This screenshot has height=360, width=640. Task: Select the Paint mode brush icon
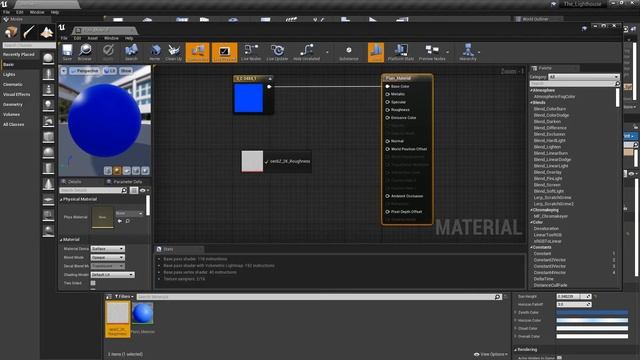[x=29, y=32]
